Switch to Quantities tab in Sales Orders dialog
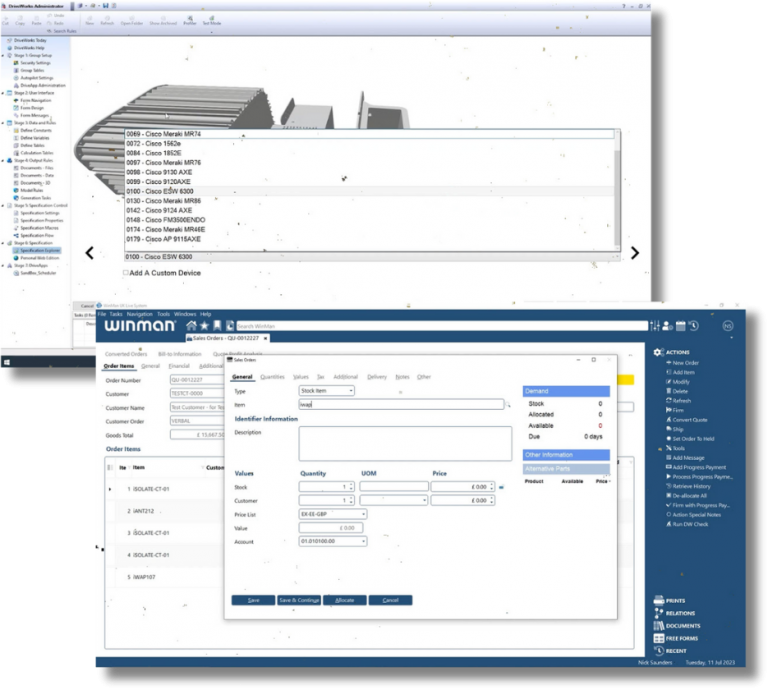The height and width of the screenshot is (690, 768). [x=272, y=377]
